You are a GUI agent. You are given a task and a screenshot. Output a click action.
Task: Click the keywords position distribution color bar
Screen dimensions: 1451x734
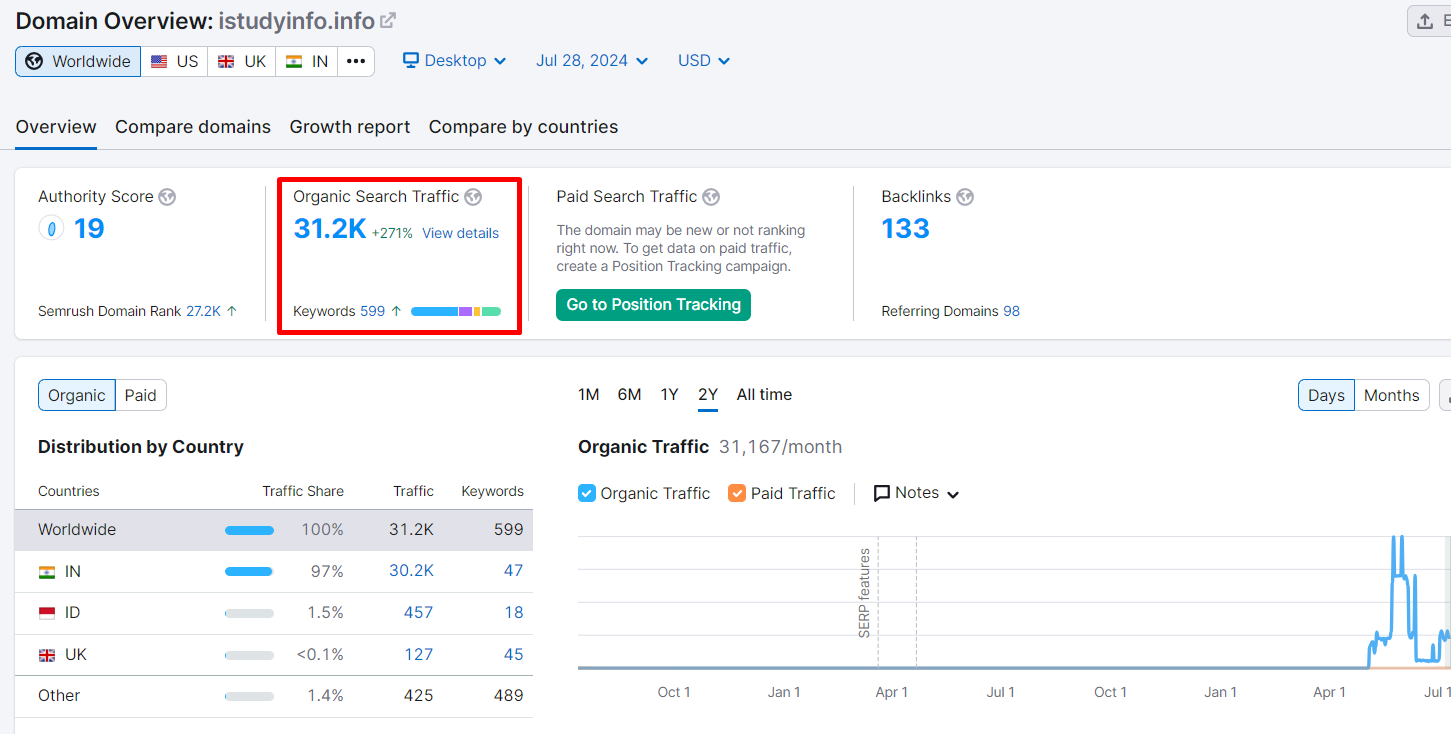click(456, 312)
